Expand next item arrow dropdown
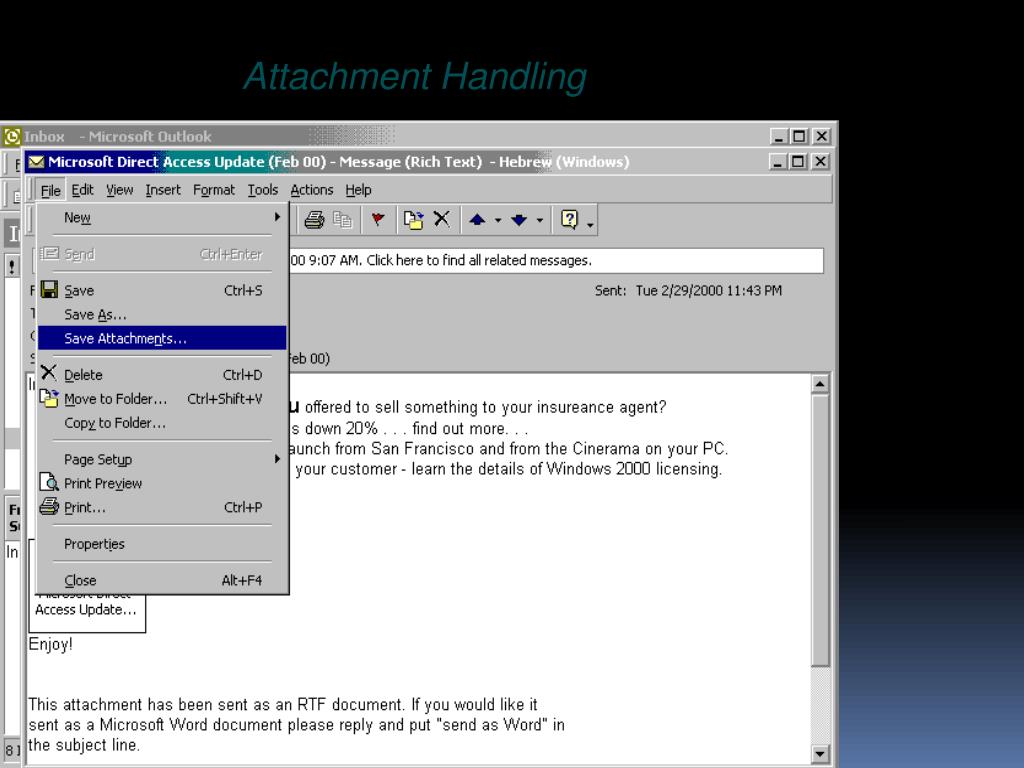1024x768 pixels. coord(539,221)
